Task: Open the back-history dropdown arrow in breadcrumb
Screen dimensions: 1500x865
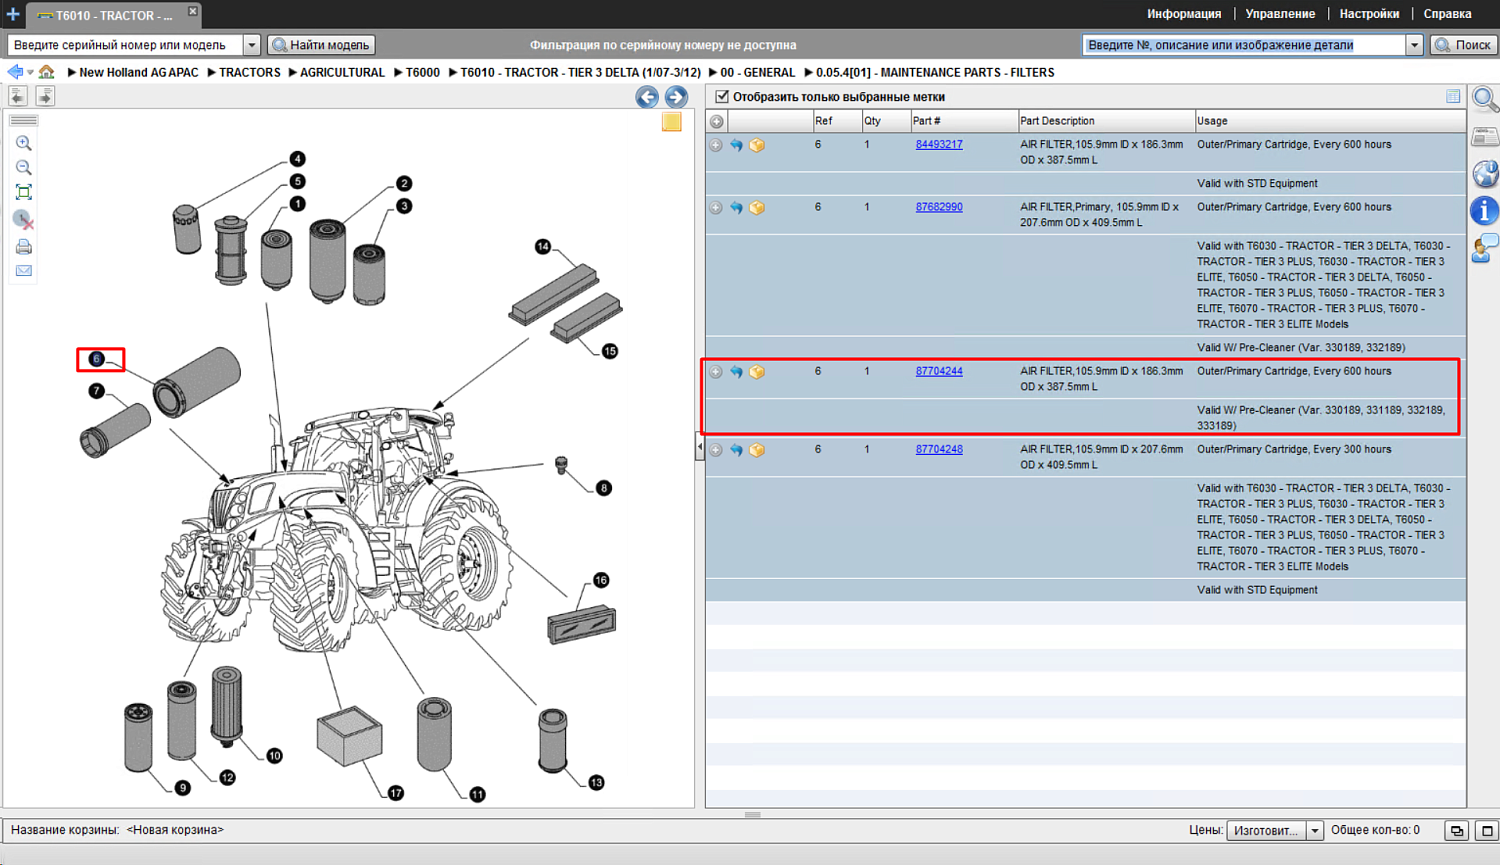Action: tap(30, 72)
